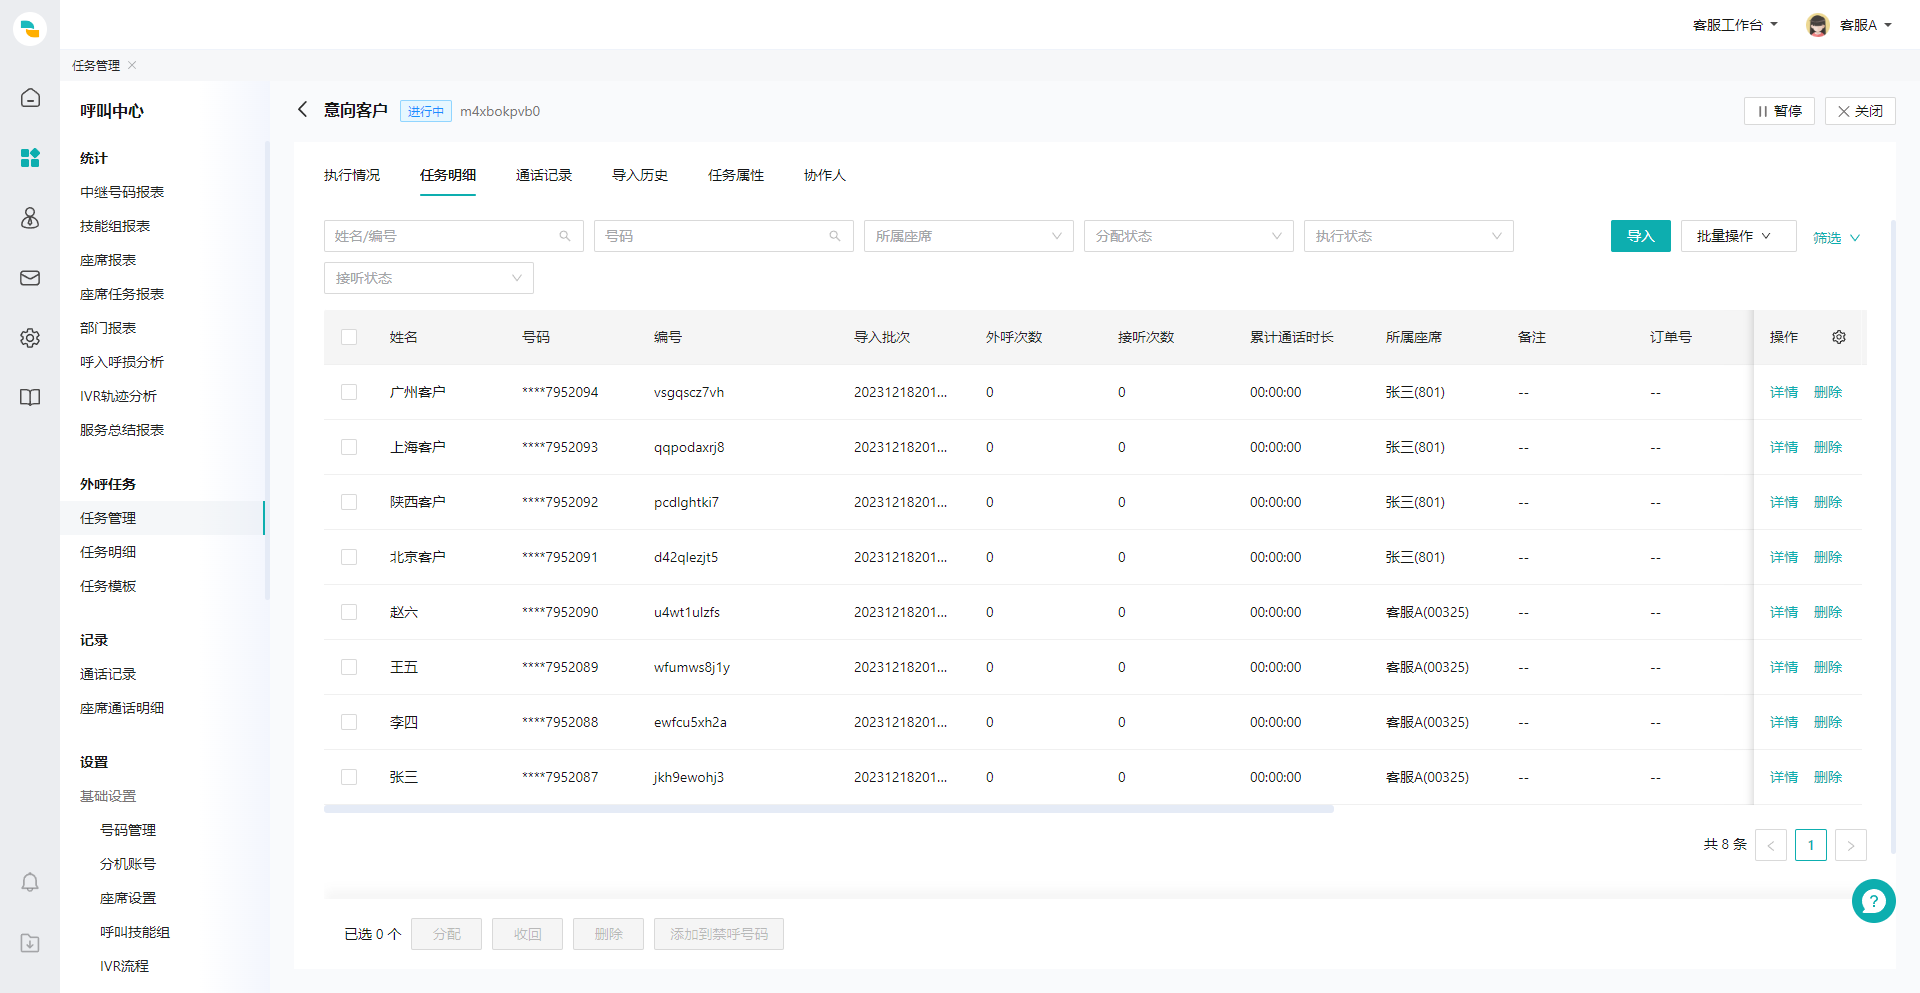Open the 执行状态 dropdown

pyautogui.click(x=1408, y=236)
